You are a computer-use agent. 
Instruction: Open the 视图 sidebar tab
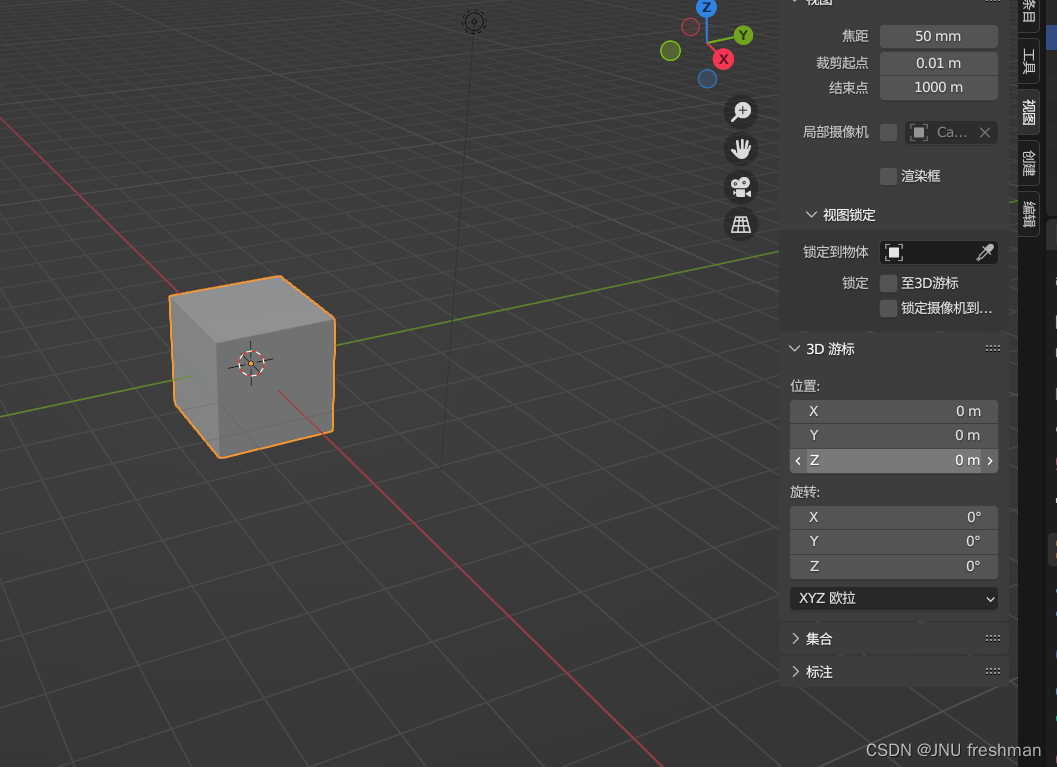pos(1029,112)
